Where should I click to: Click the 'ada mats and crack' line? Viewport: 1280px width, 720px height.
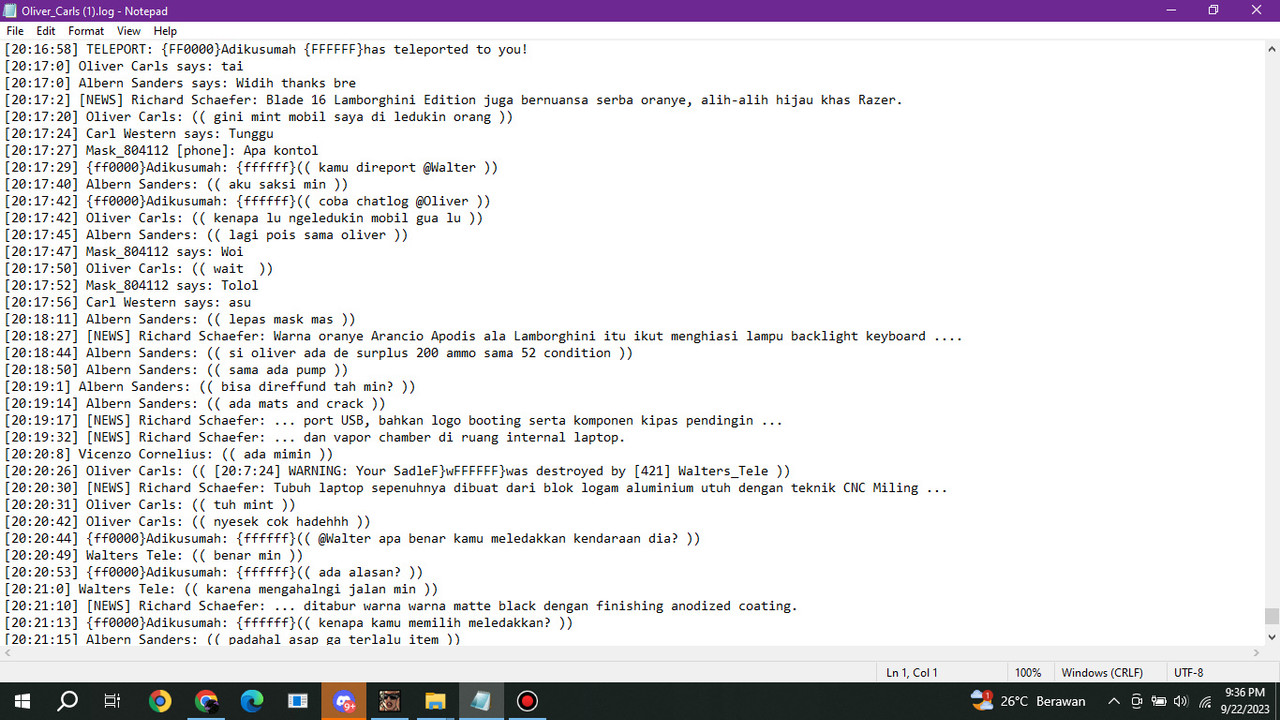pyautogui.click(x=195, y=403)
